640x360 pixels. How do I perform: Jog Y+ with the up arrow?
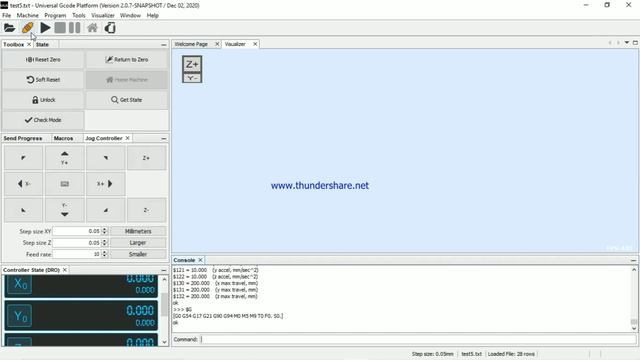64,158
